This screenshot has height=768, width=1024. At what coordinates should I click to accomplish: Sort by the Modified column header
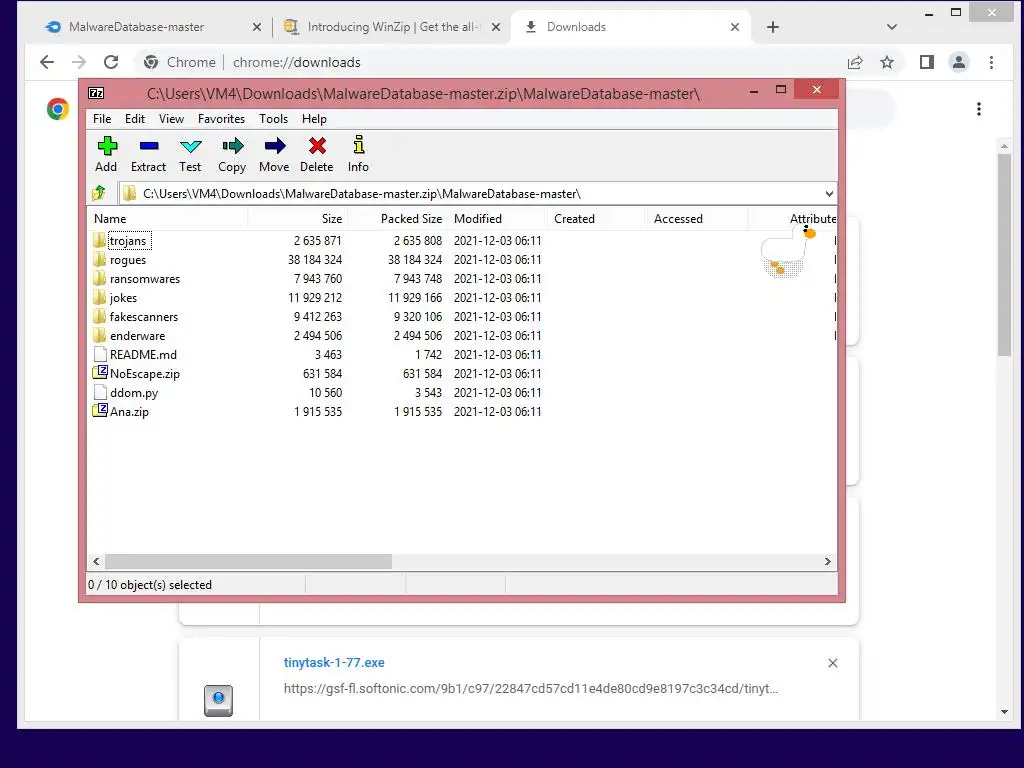(497, 219)
